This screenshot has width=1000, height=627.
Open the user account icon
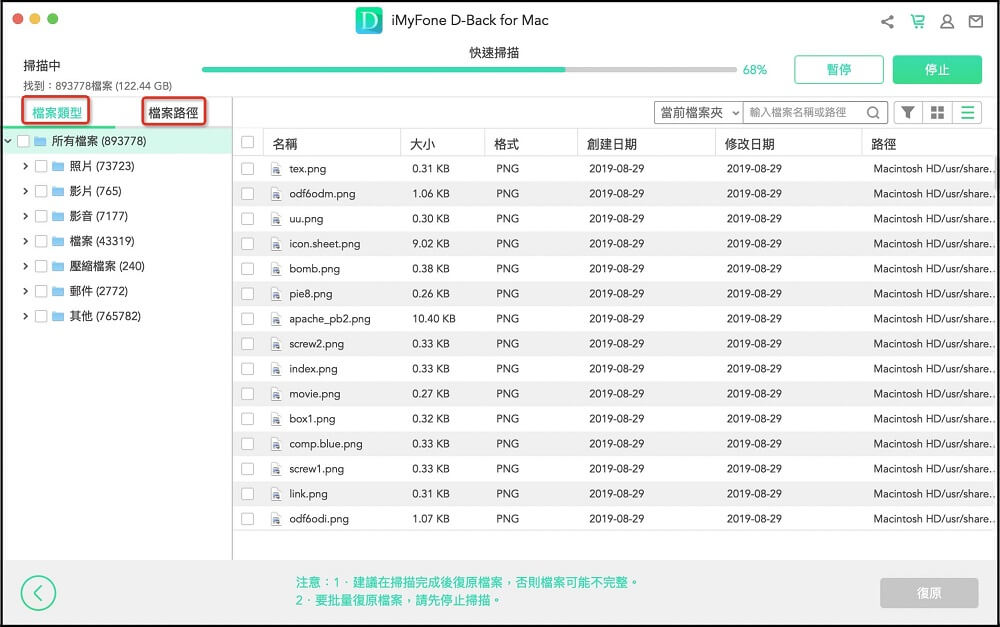946,21
